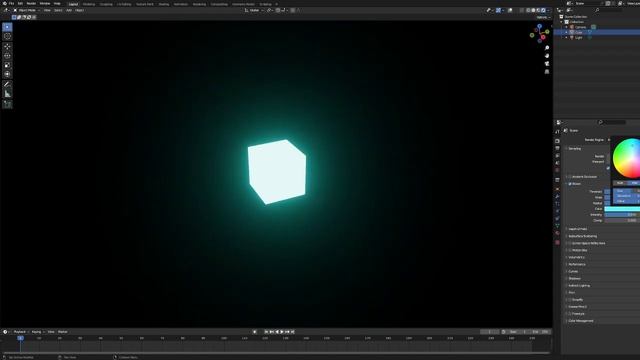Viewport: 640px width, 360px height.
Task: Switch to the Animation workspace tab
Action: [x=181, y=4]
